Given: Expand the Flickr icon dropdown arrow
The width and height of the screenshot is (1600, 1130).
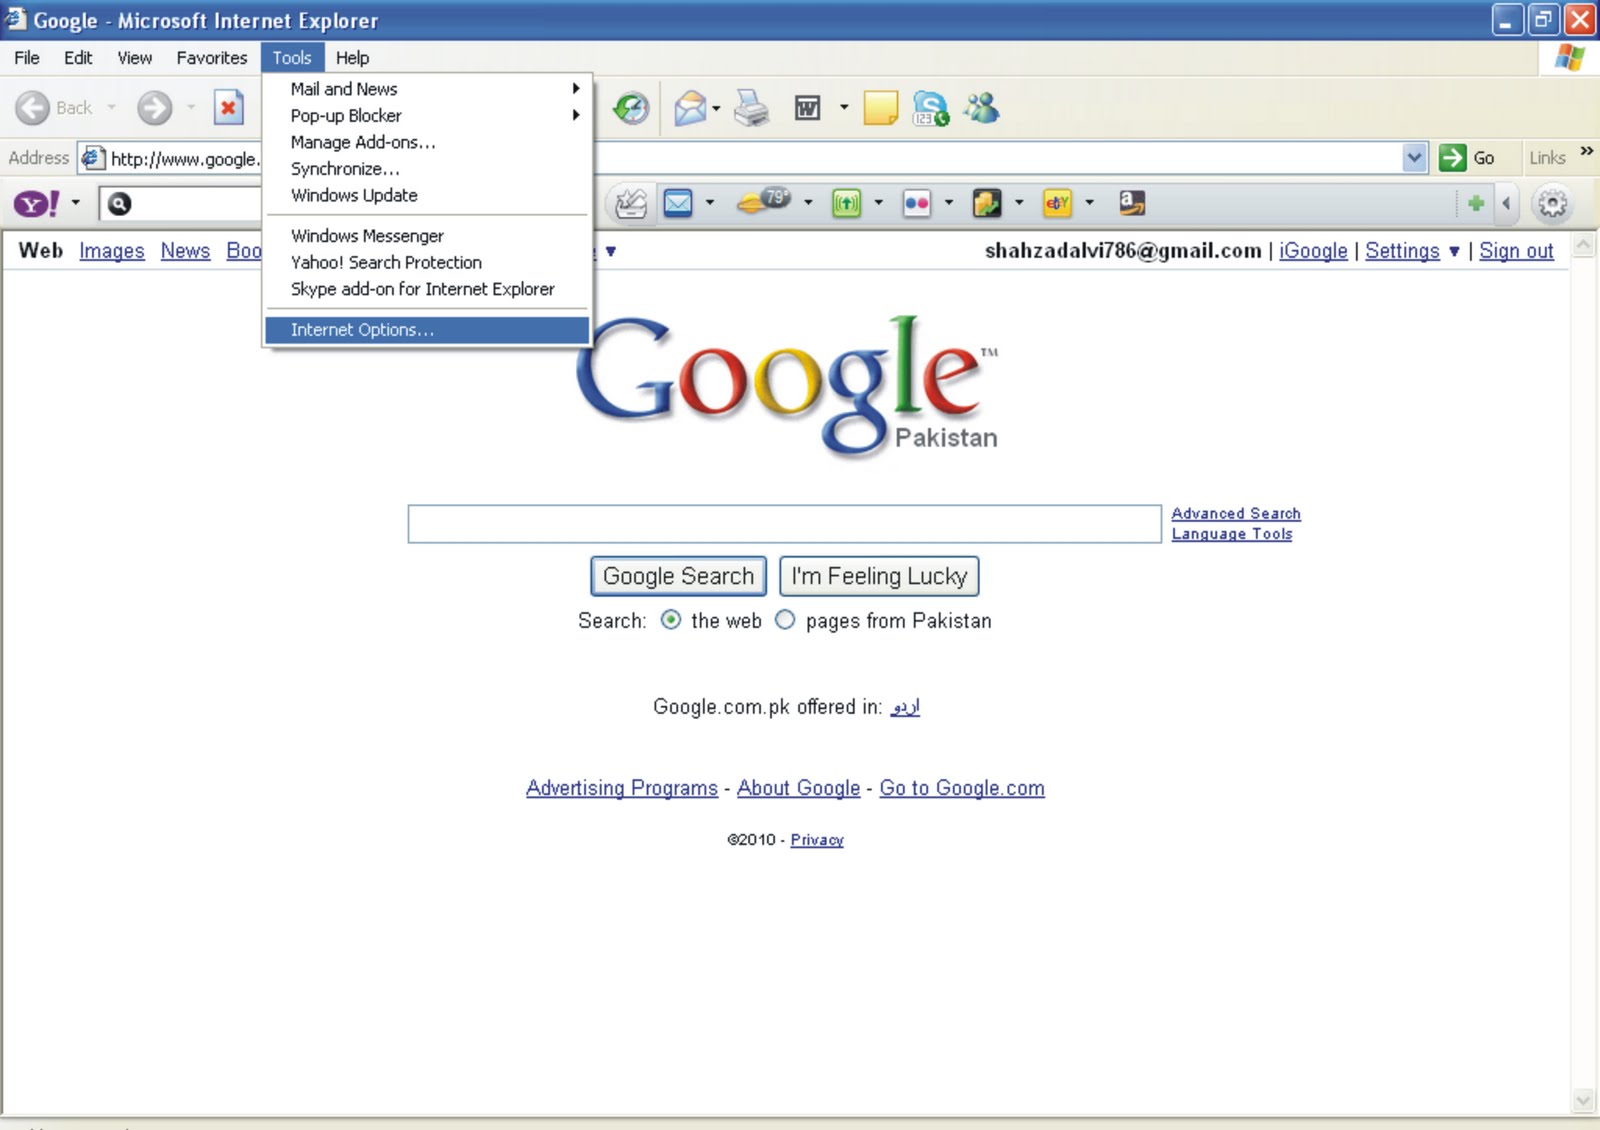Looking at the screenshot, I should [x=949, y=203].
